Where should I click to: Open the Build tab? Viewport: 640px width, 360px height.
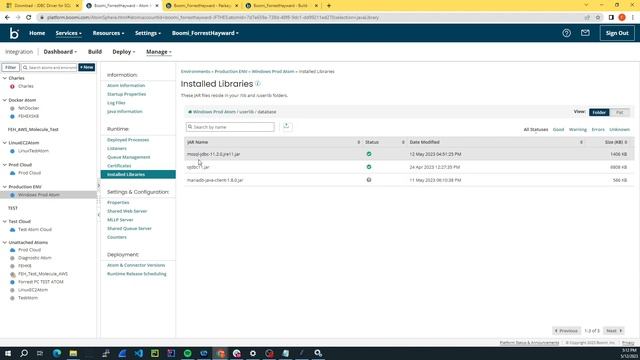click(x=95, y=52)
